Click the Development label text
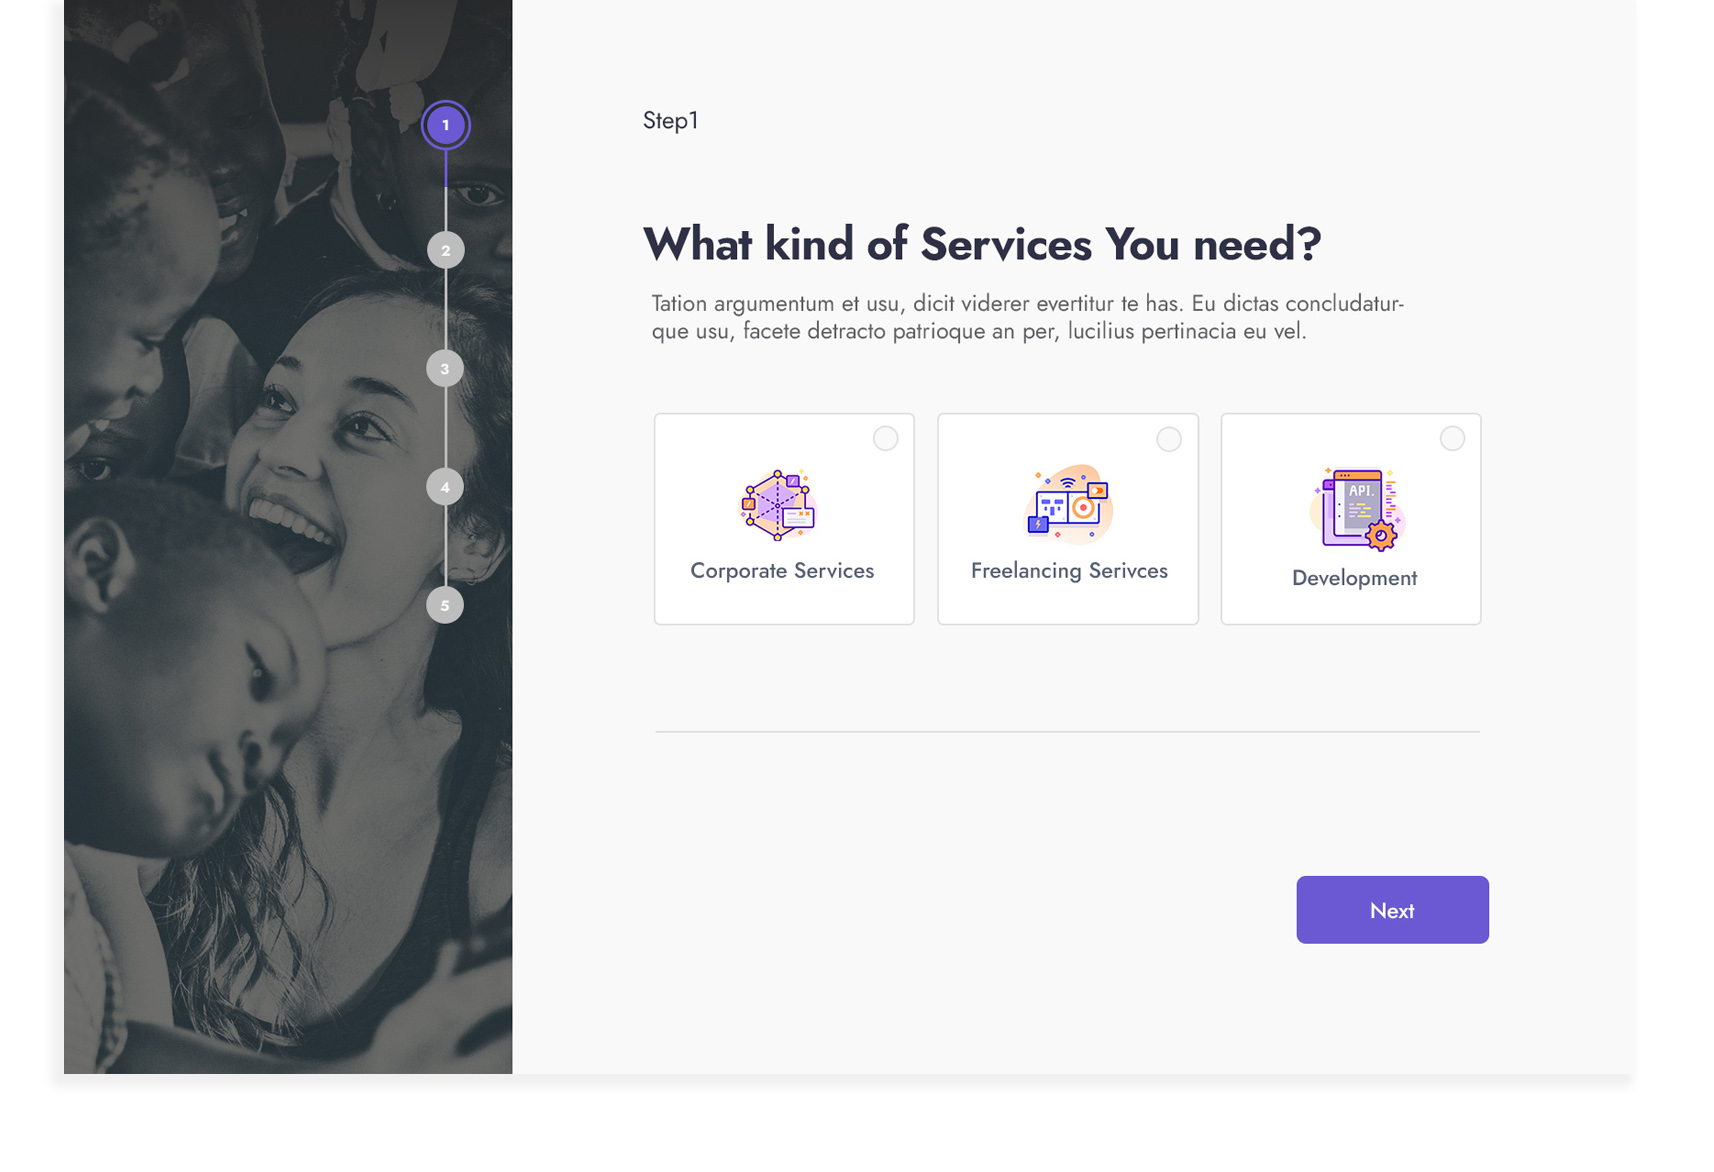1714x1172 pixels. pyautogui.click(x=1354, y=578)
